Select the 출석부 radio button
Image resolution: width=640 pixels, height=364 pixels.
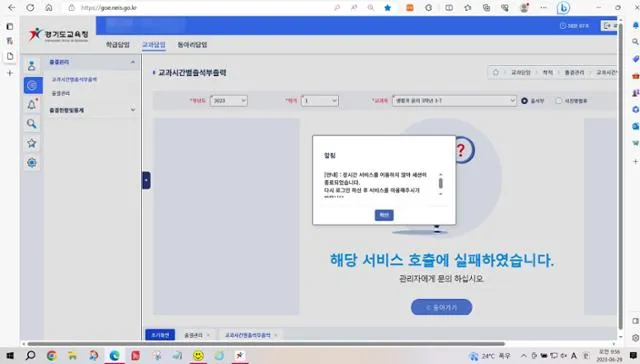pyautogui.click(x=524, y=100)
